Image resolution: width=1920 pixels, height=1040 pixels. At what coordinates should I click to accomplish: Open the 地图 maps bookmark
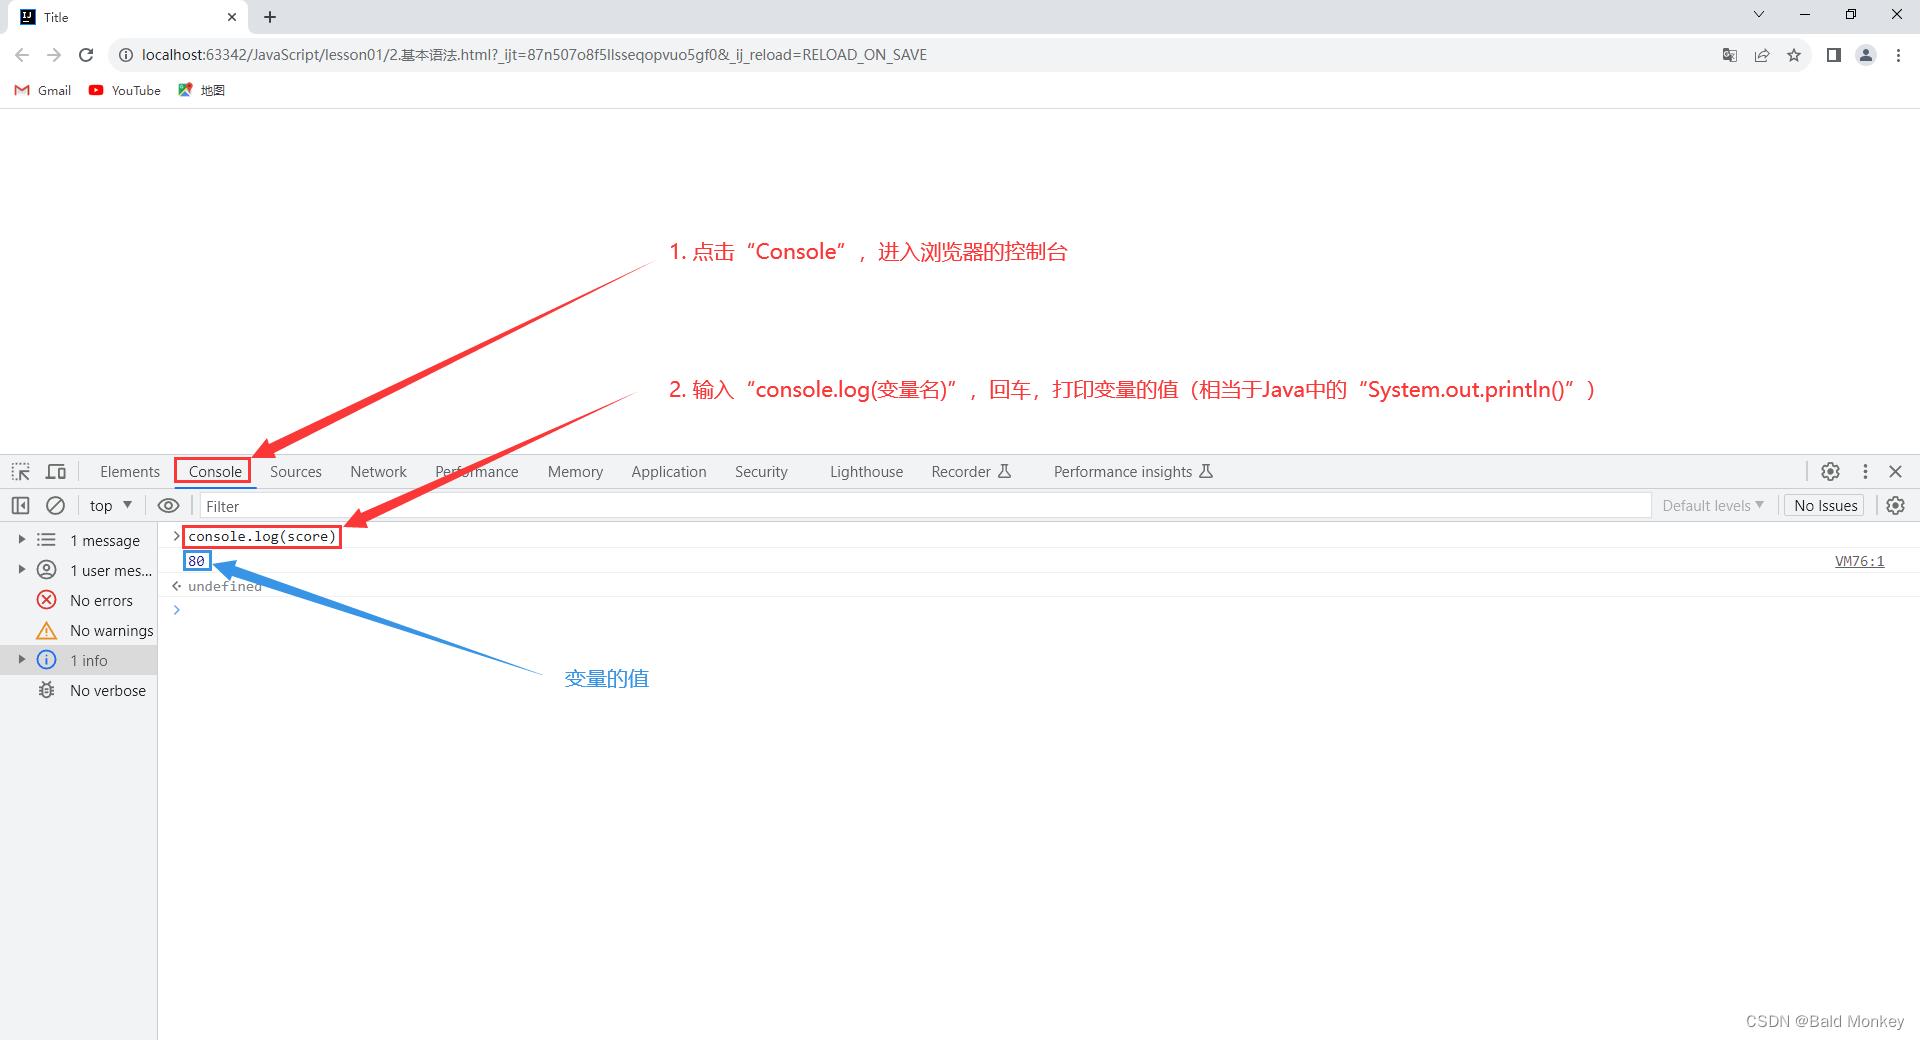click(201, 90)
